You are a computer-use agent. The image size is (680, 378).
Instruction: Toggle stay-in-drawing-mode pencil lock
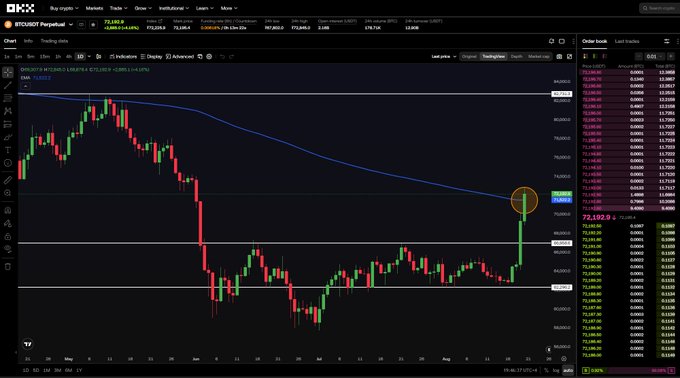(x=8, y=224)
